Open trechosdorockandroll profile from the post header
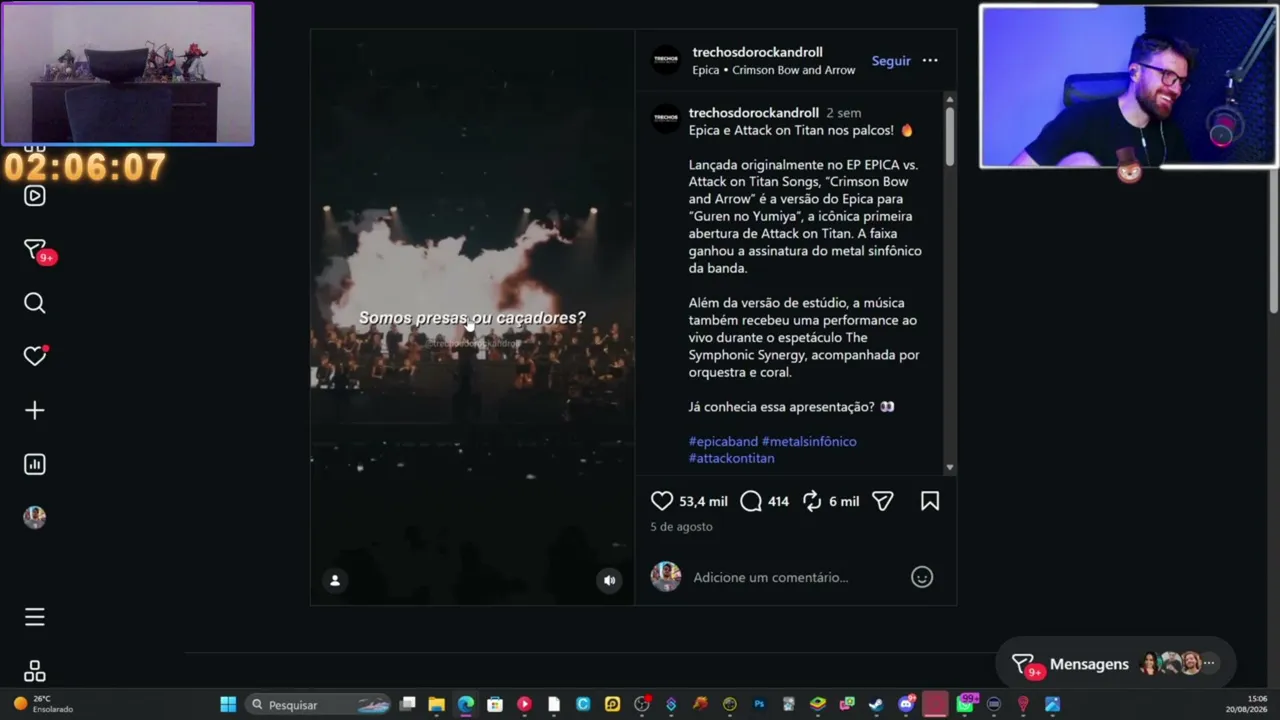Viewport: 1280px width, 720px height. tap(757, 52)
